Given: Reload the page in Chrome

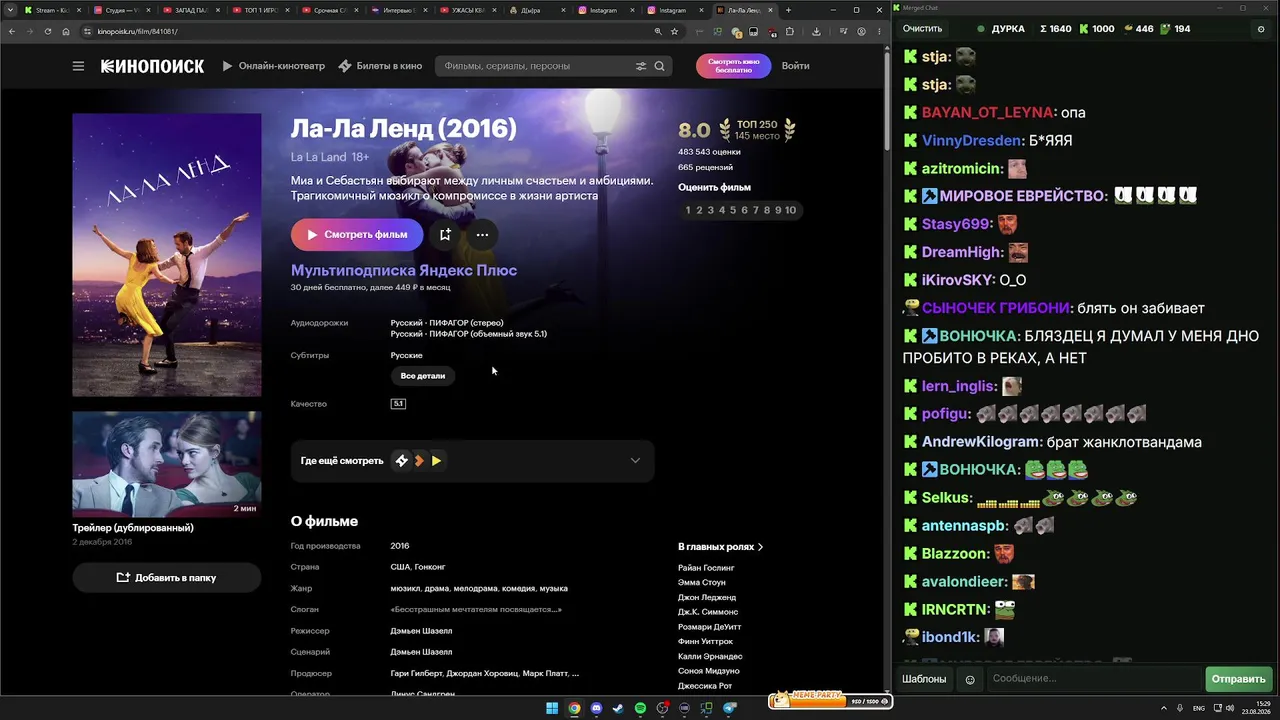Looking at the screenshot, I should pyautogui.click(x=47, y=31).
